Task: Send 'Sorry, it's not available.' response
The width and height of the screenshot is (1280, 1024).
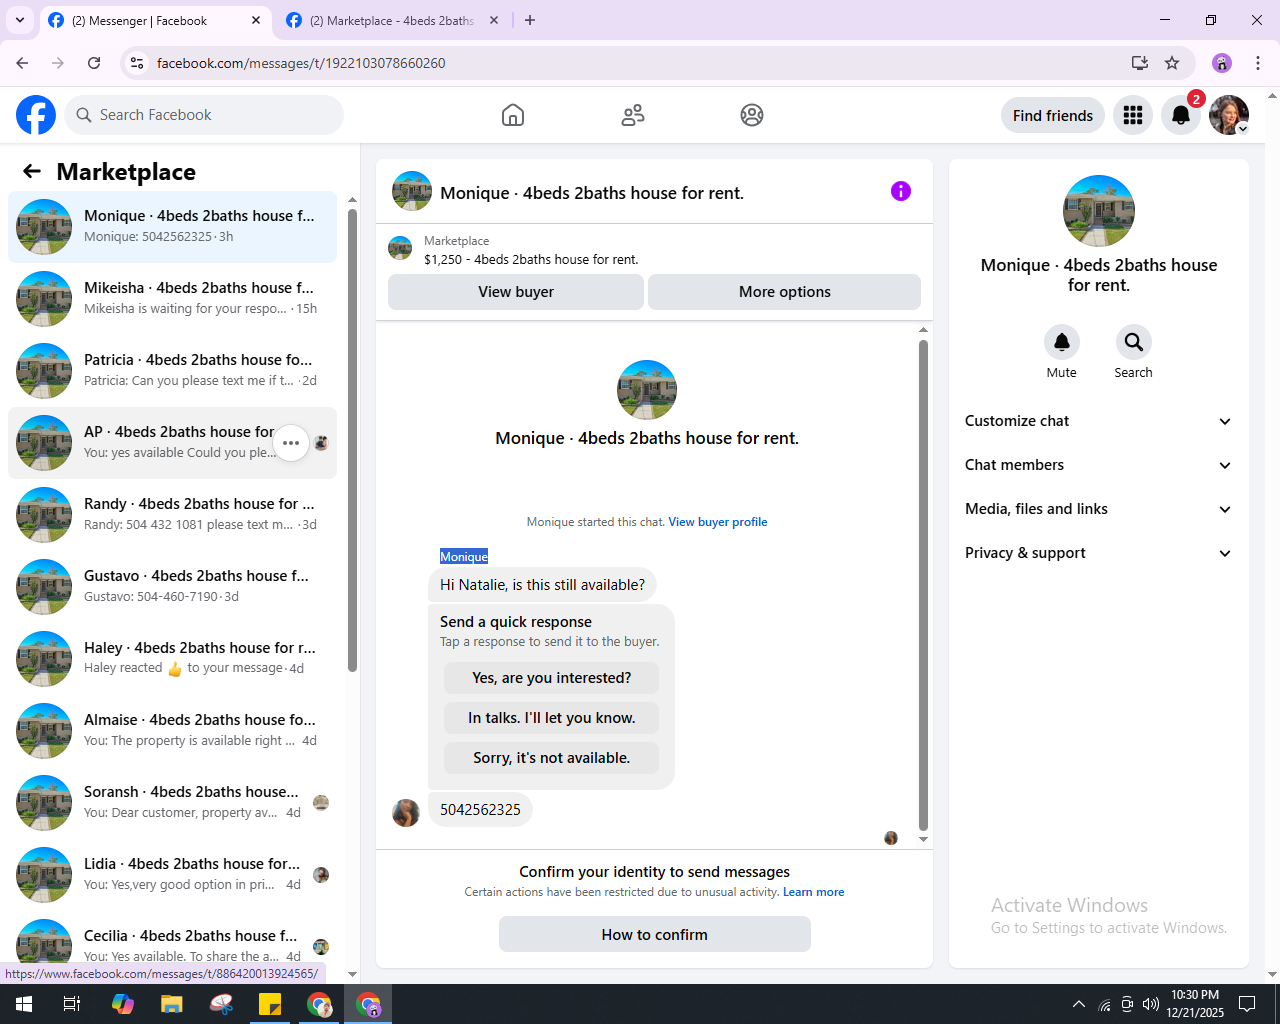Action: [552, 758]
